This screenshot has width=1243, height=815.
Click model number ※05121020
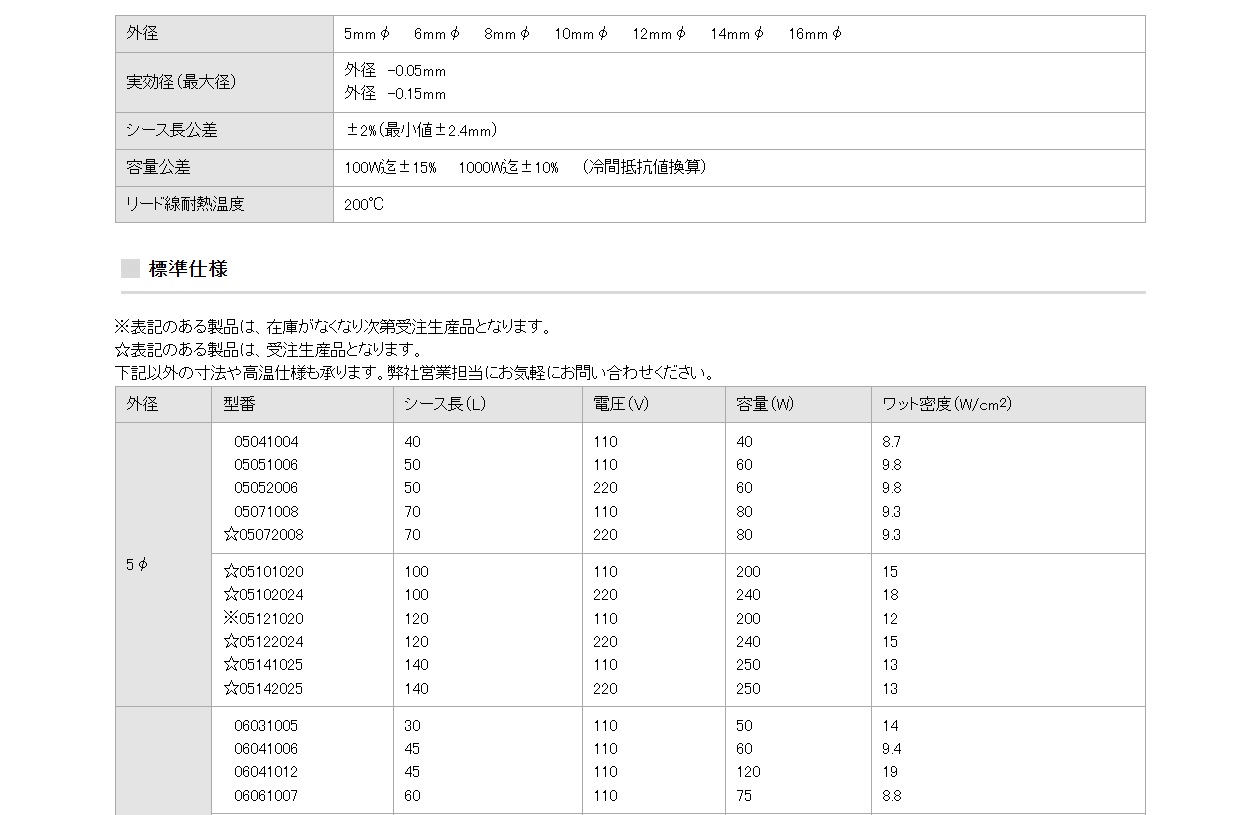pyautogui.click(x=263, y=618)
